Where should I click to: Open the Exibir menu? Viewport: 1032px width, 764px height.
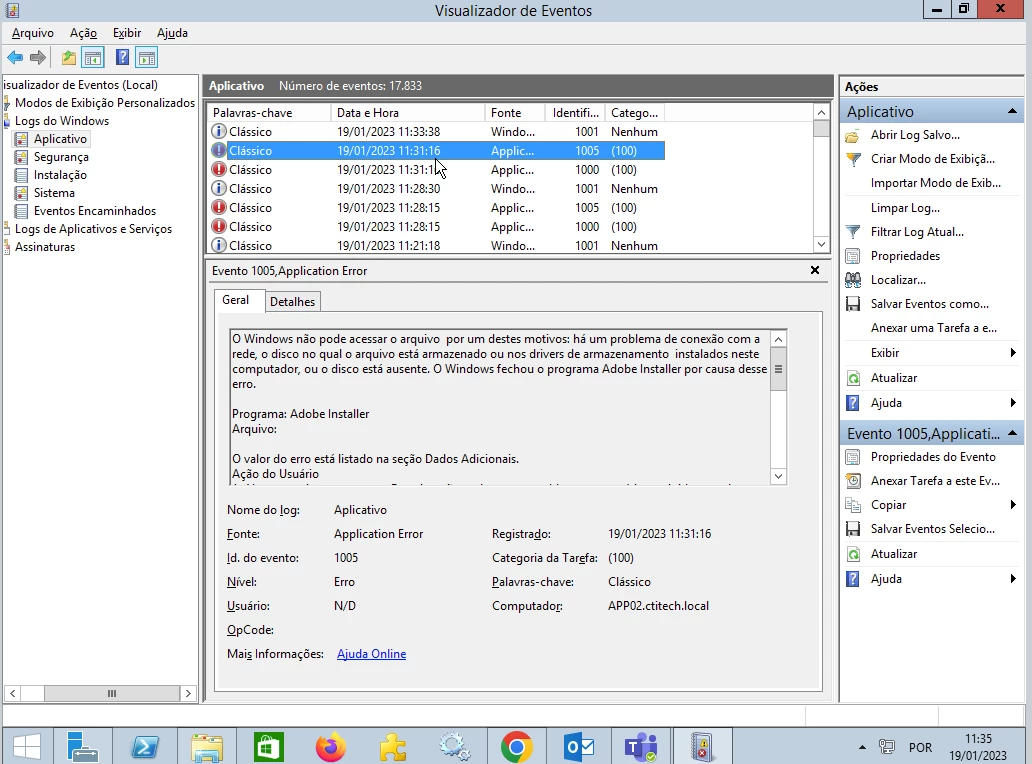click(x=126, y=33)
